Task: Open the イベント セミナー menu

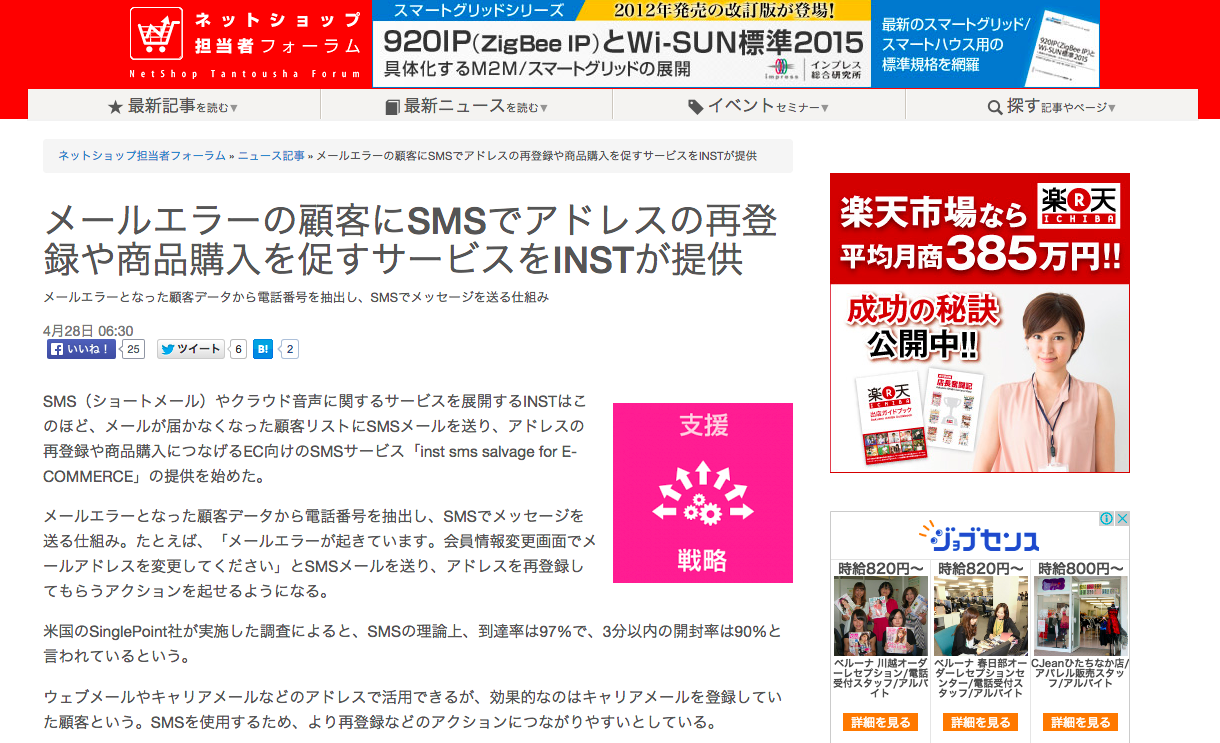Action: click(x=758, y=106)
